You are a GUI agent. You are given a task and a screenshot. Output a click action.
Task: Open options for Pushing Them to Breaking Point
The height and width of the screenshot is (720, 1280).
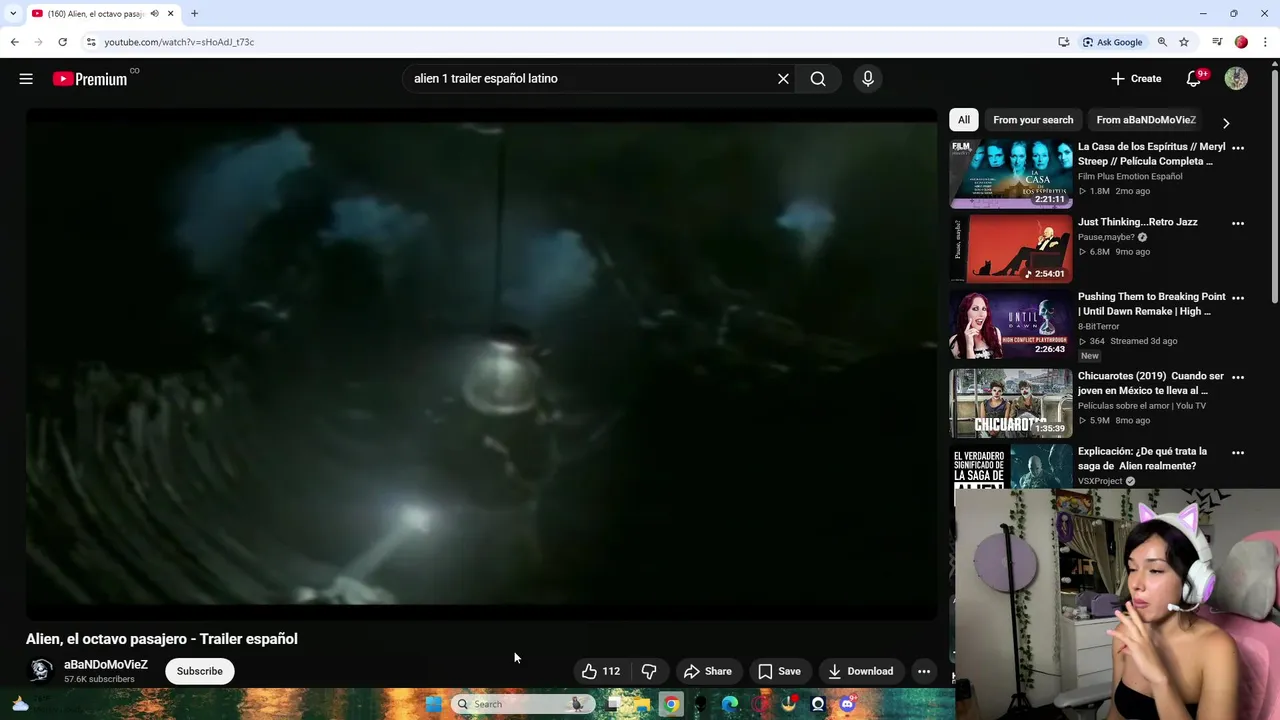point(1238,298)
